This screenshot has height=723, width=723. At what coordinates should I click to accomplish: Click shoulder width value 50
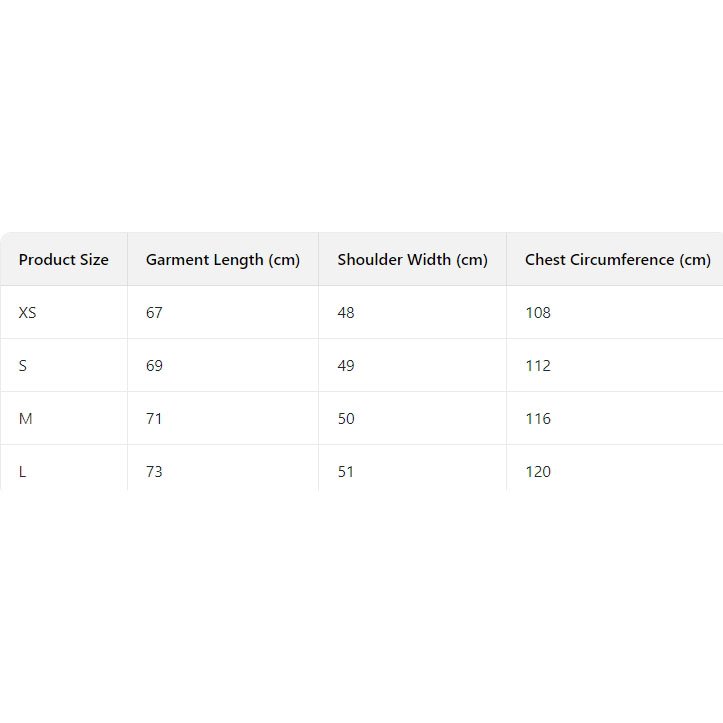coord(346,419)
